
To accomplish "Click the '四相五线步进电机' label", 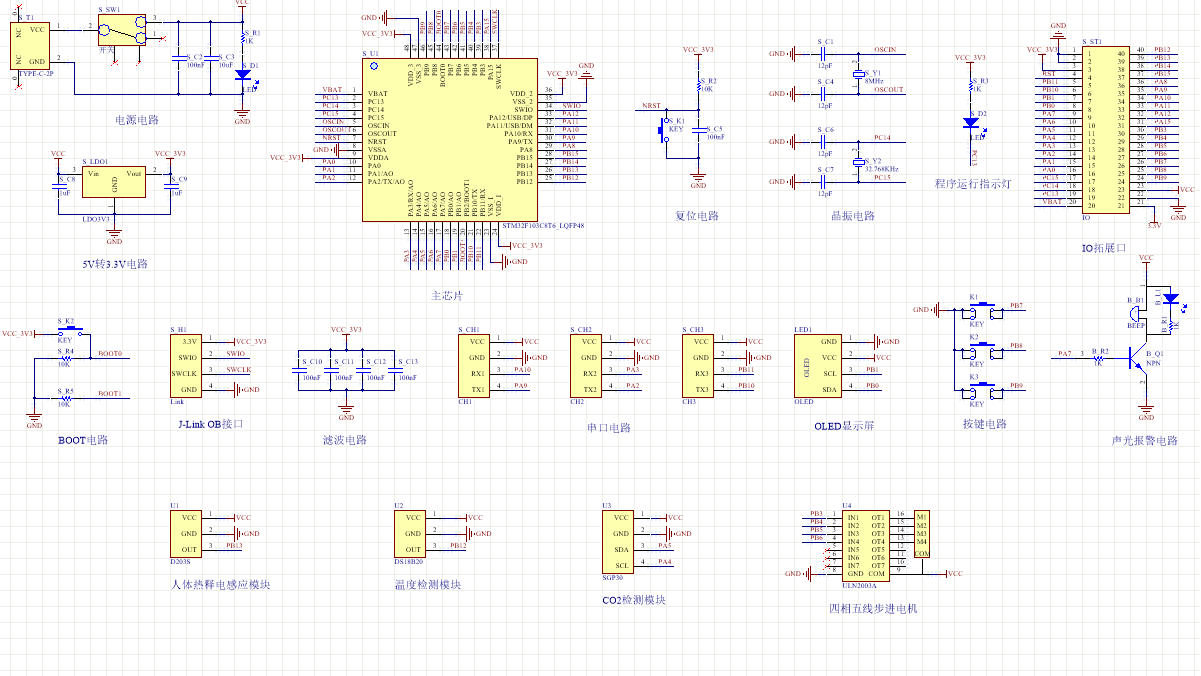I will 873,608.
